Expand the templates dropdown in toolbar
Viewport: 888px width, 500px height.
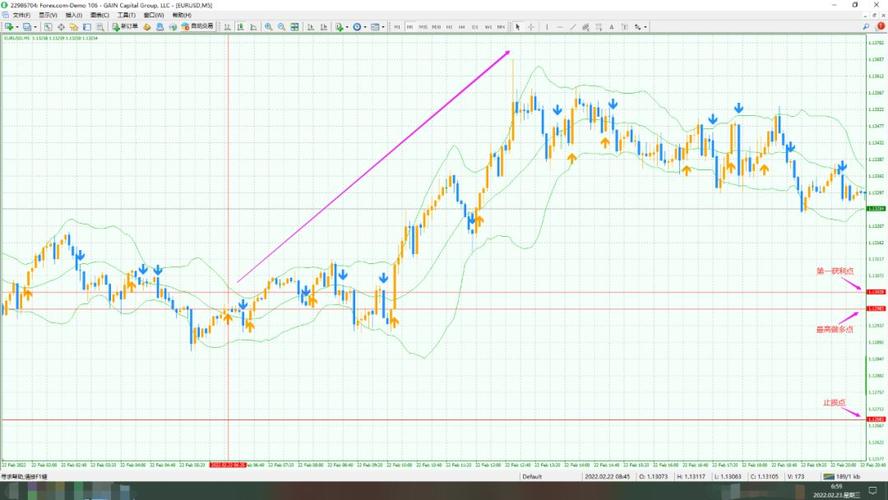click(x=385, y=27)
